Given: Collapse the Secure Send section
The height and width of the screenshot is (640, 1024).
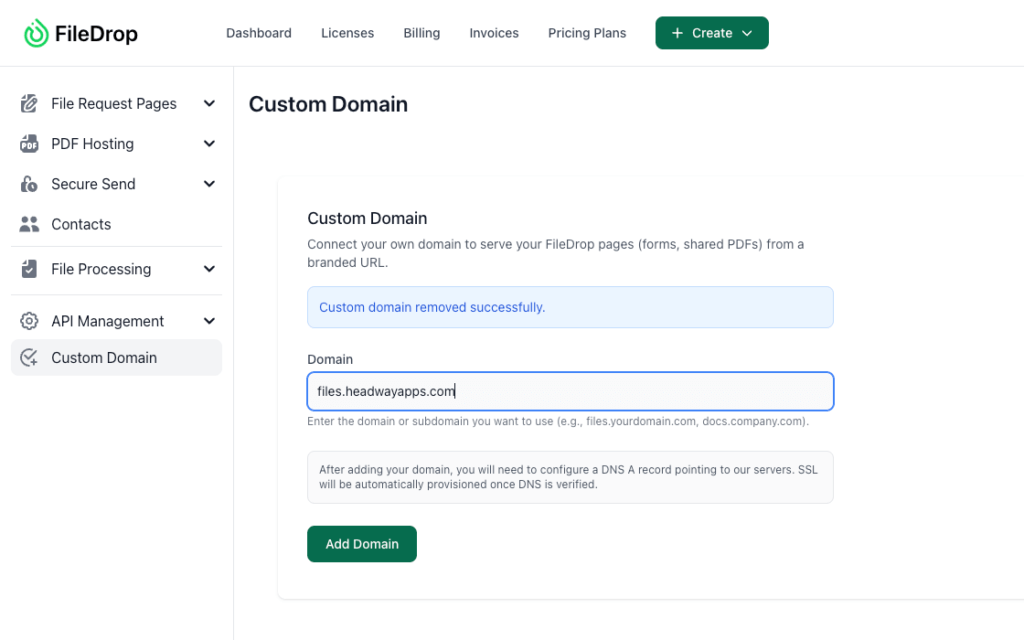Looking at the screenshot, I should 209,184.
